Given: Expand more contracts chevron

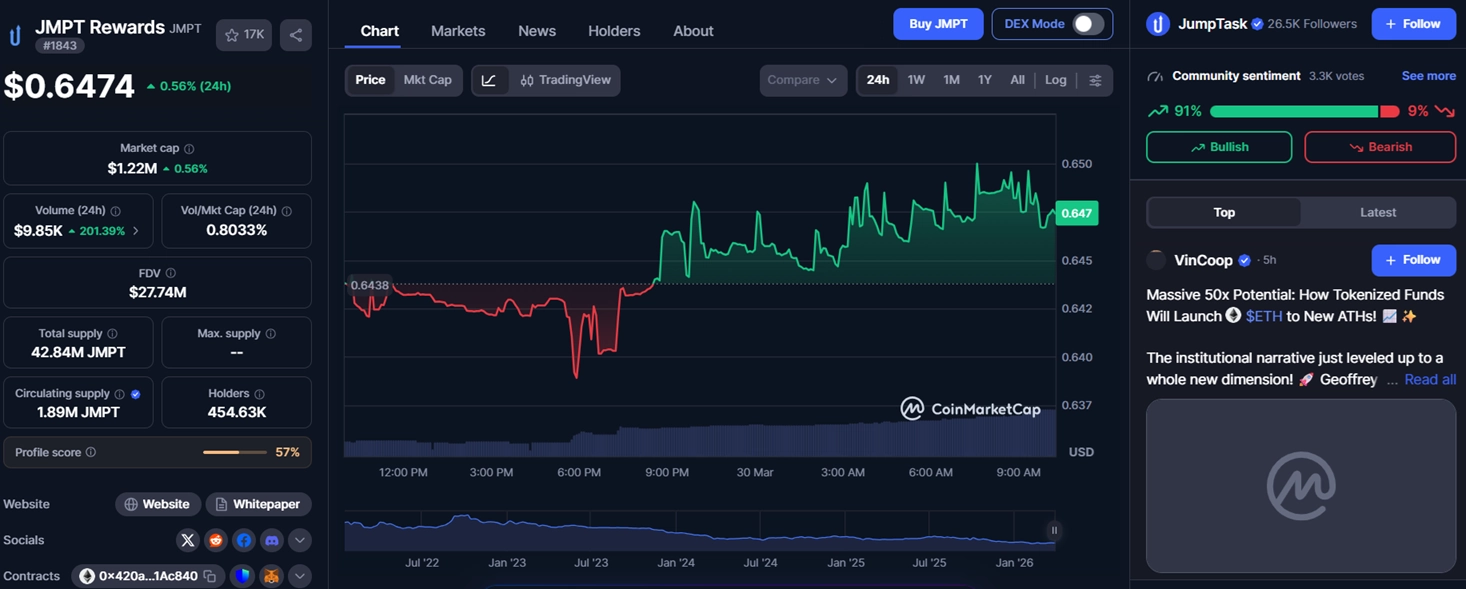Looking at the screenshot, I should pos(299,576).
